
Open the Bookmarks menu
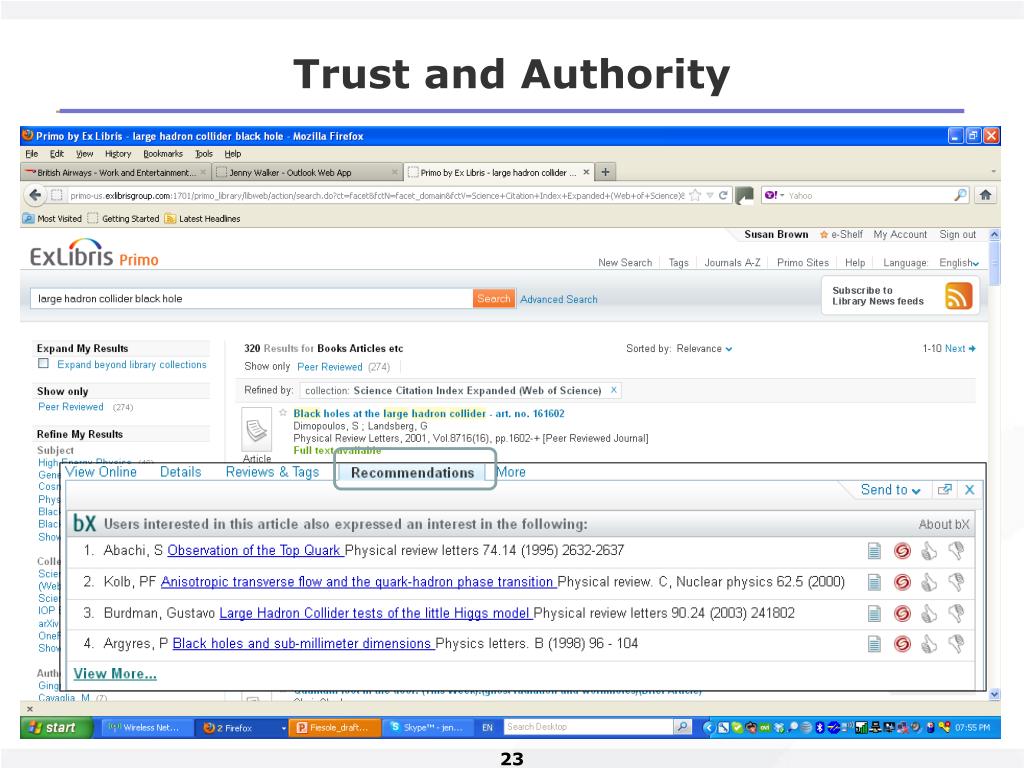pyautogui.click(x=163, y=154)
